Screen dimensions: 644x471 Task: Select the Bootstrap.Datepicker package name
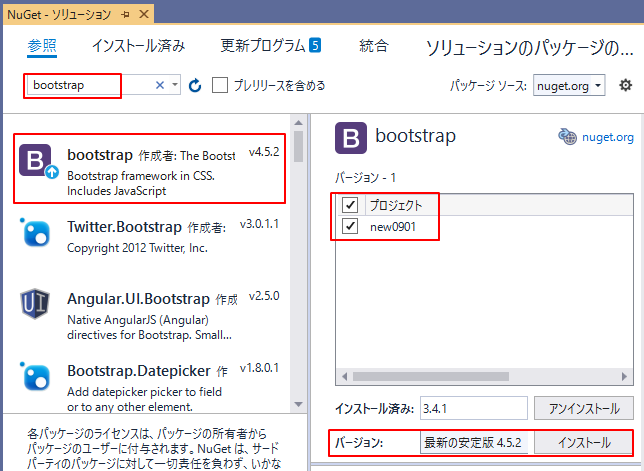[x=139, y=371]
